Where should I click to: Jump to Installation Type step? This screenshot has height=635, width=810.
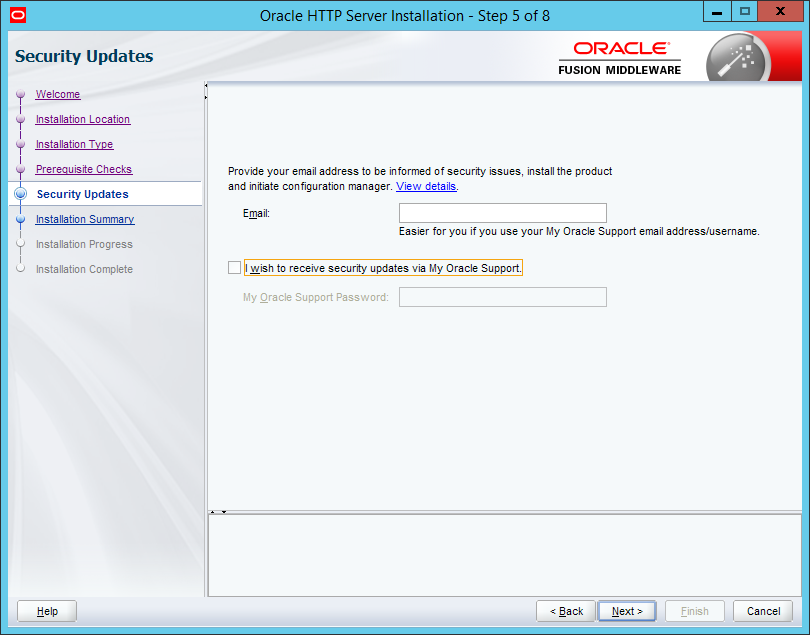click(x=74, y=145)
